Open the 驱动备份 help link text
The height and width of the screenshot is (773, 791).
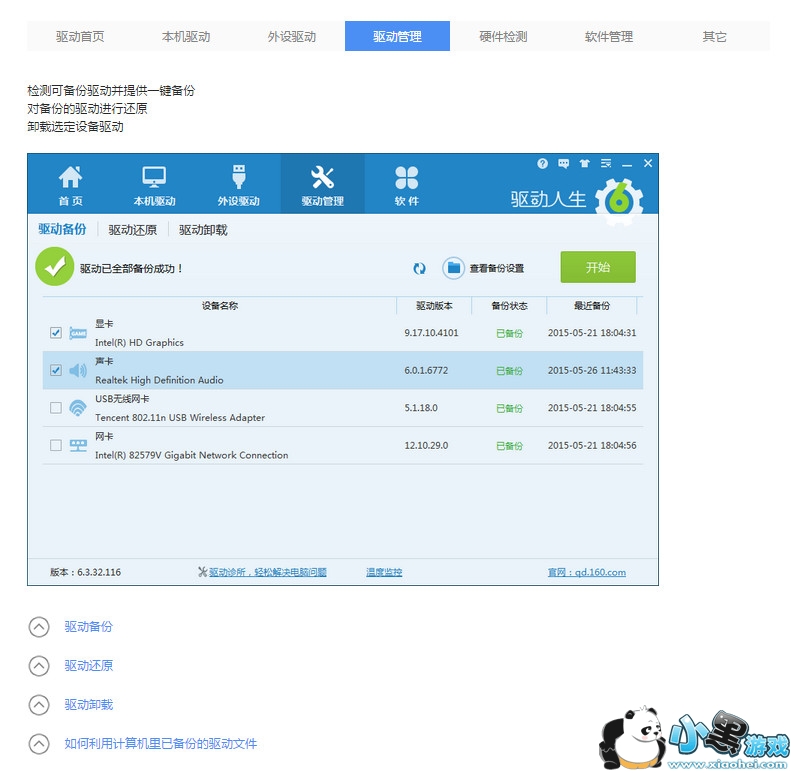(x=89, y=627)
